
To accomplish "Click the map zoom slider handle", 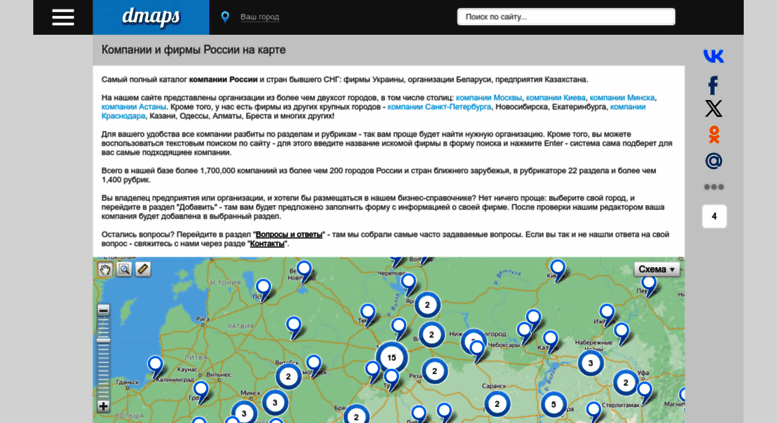I will pos(103,340).
